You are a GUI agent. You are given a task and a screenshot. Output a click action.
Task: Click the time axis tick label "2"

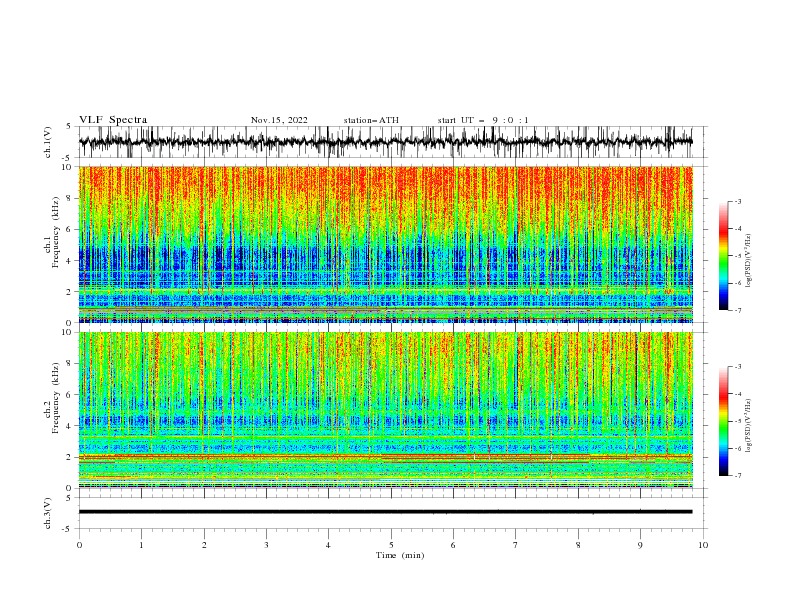[204, 545]
